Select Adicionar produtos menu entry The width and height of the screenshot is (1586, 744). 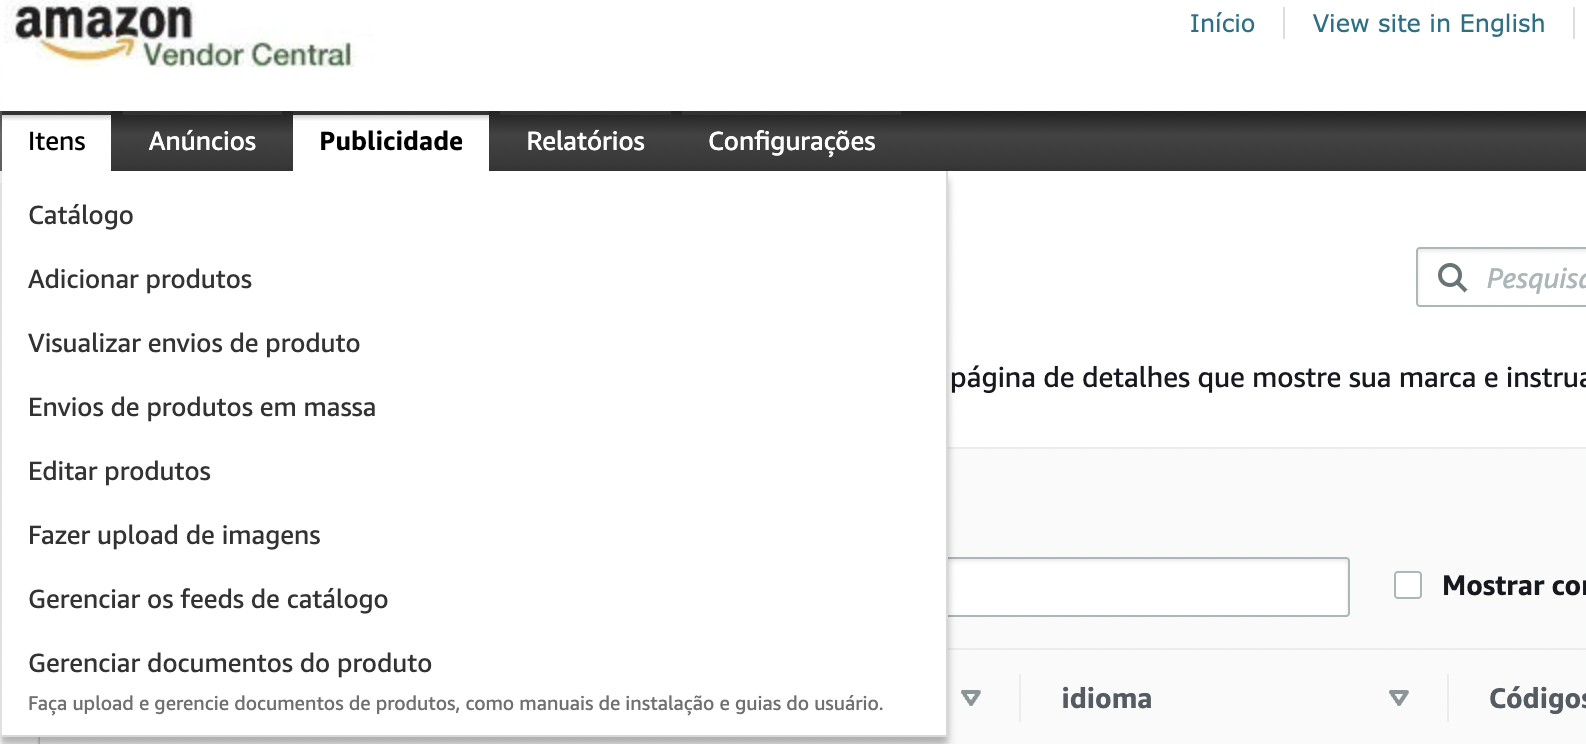coord(140,279)
